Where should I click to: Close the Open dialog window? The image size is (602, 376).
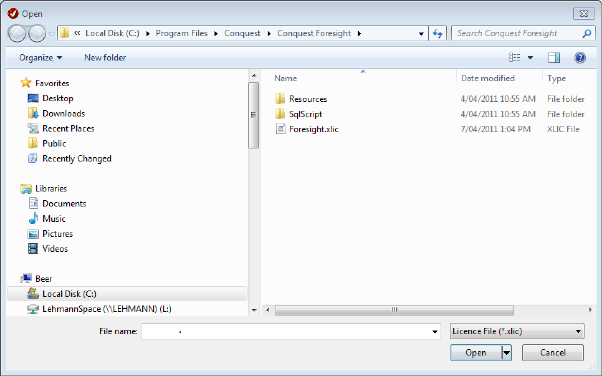(584, 13)
